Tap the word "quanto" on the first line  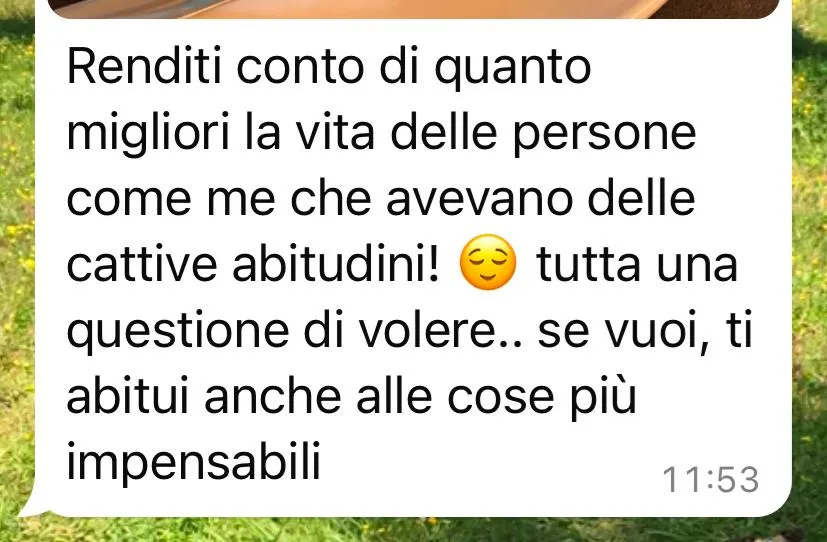point(512,69)
